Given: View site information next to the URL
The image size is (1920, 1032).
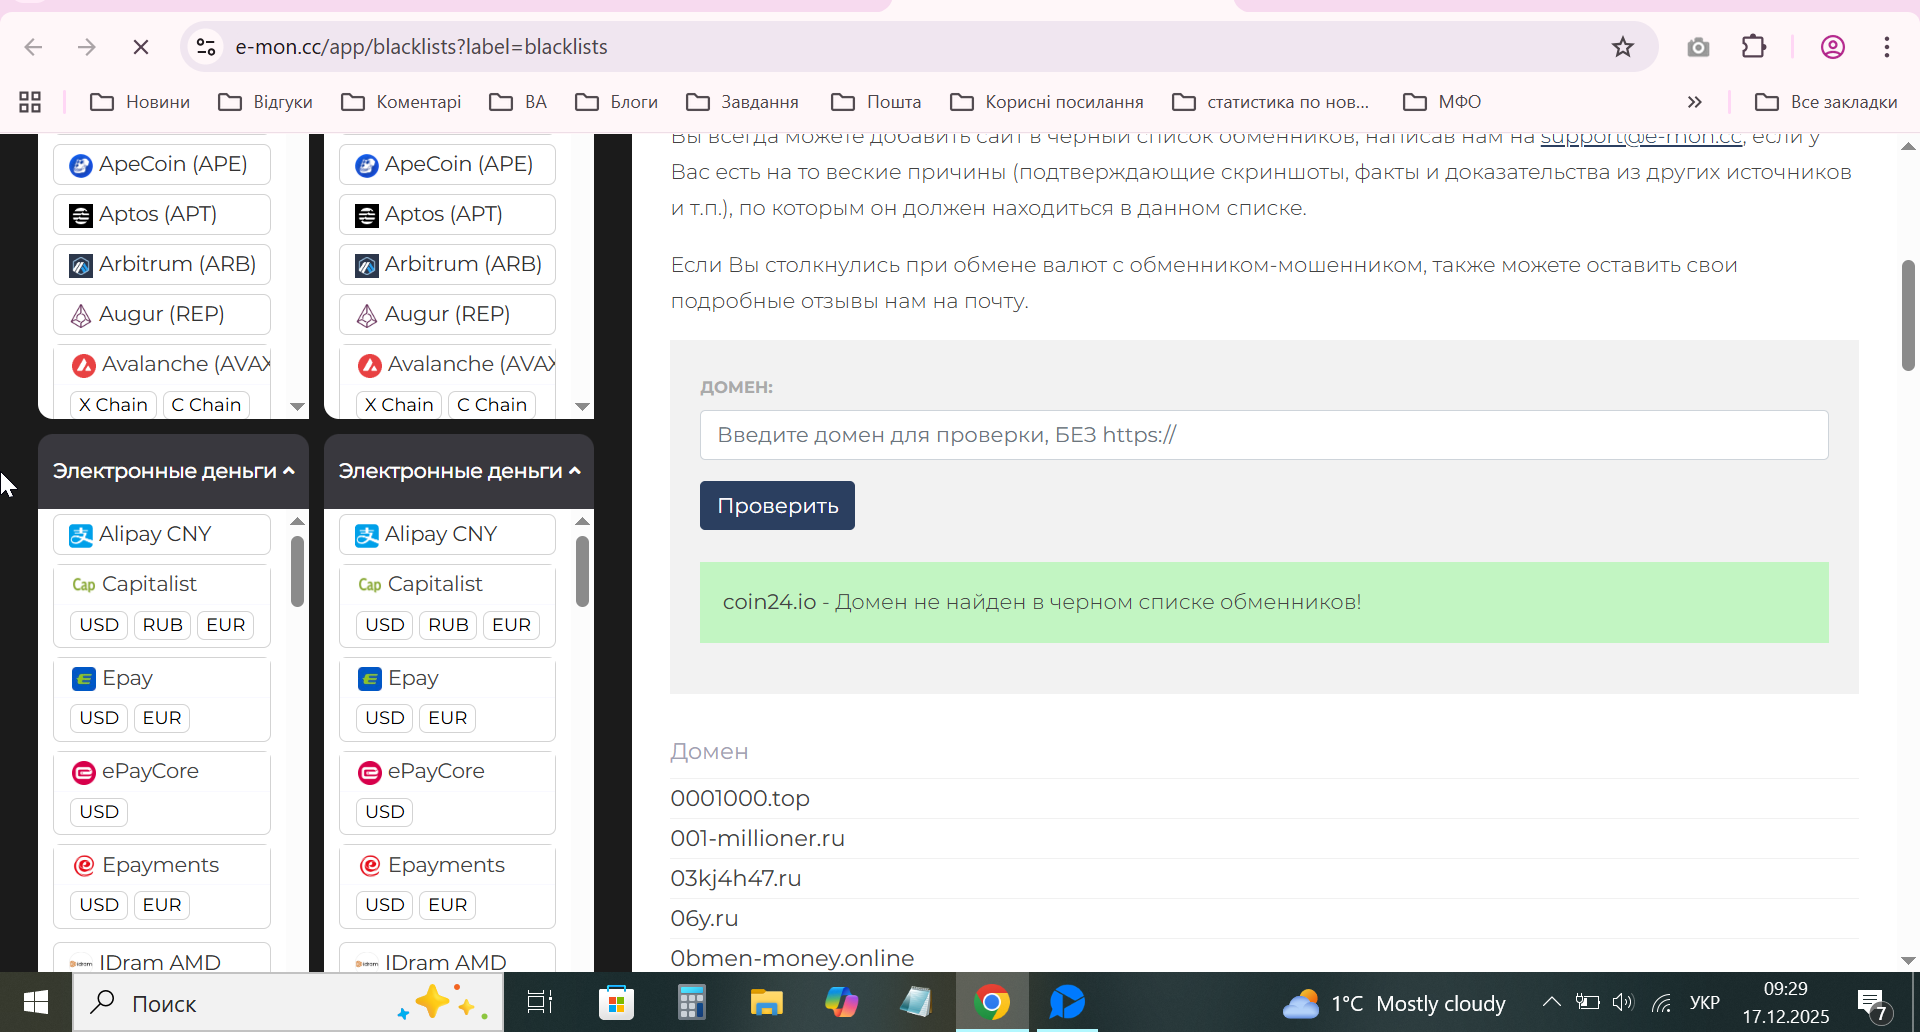Looking at the screenshot, I should click(x=206, y=47).
